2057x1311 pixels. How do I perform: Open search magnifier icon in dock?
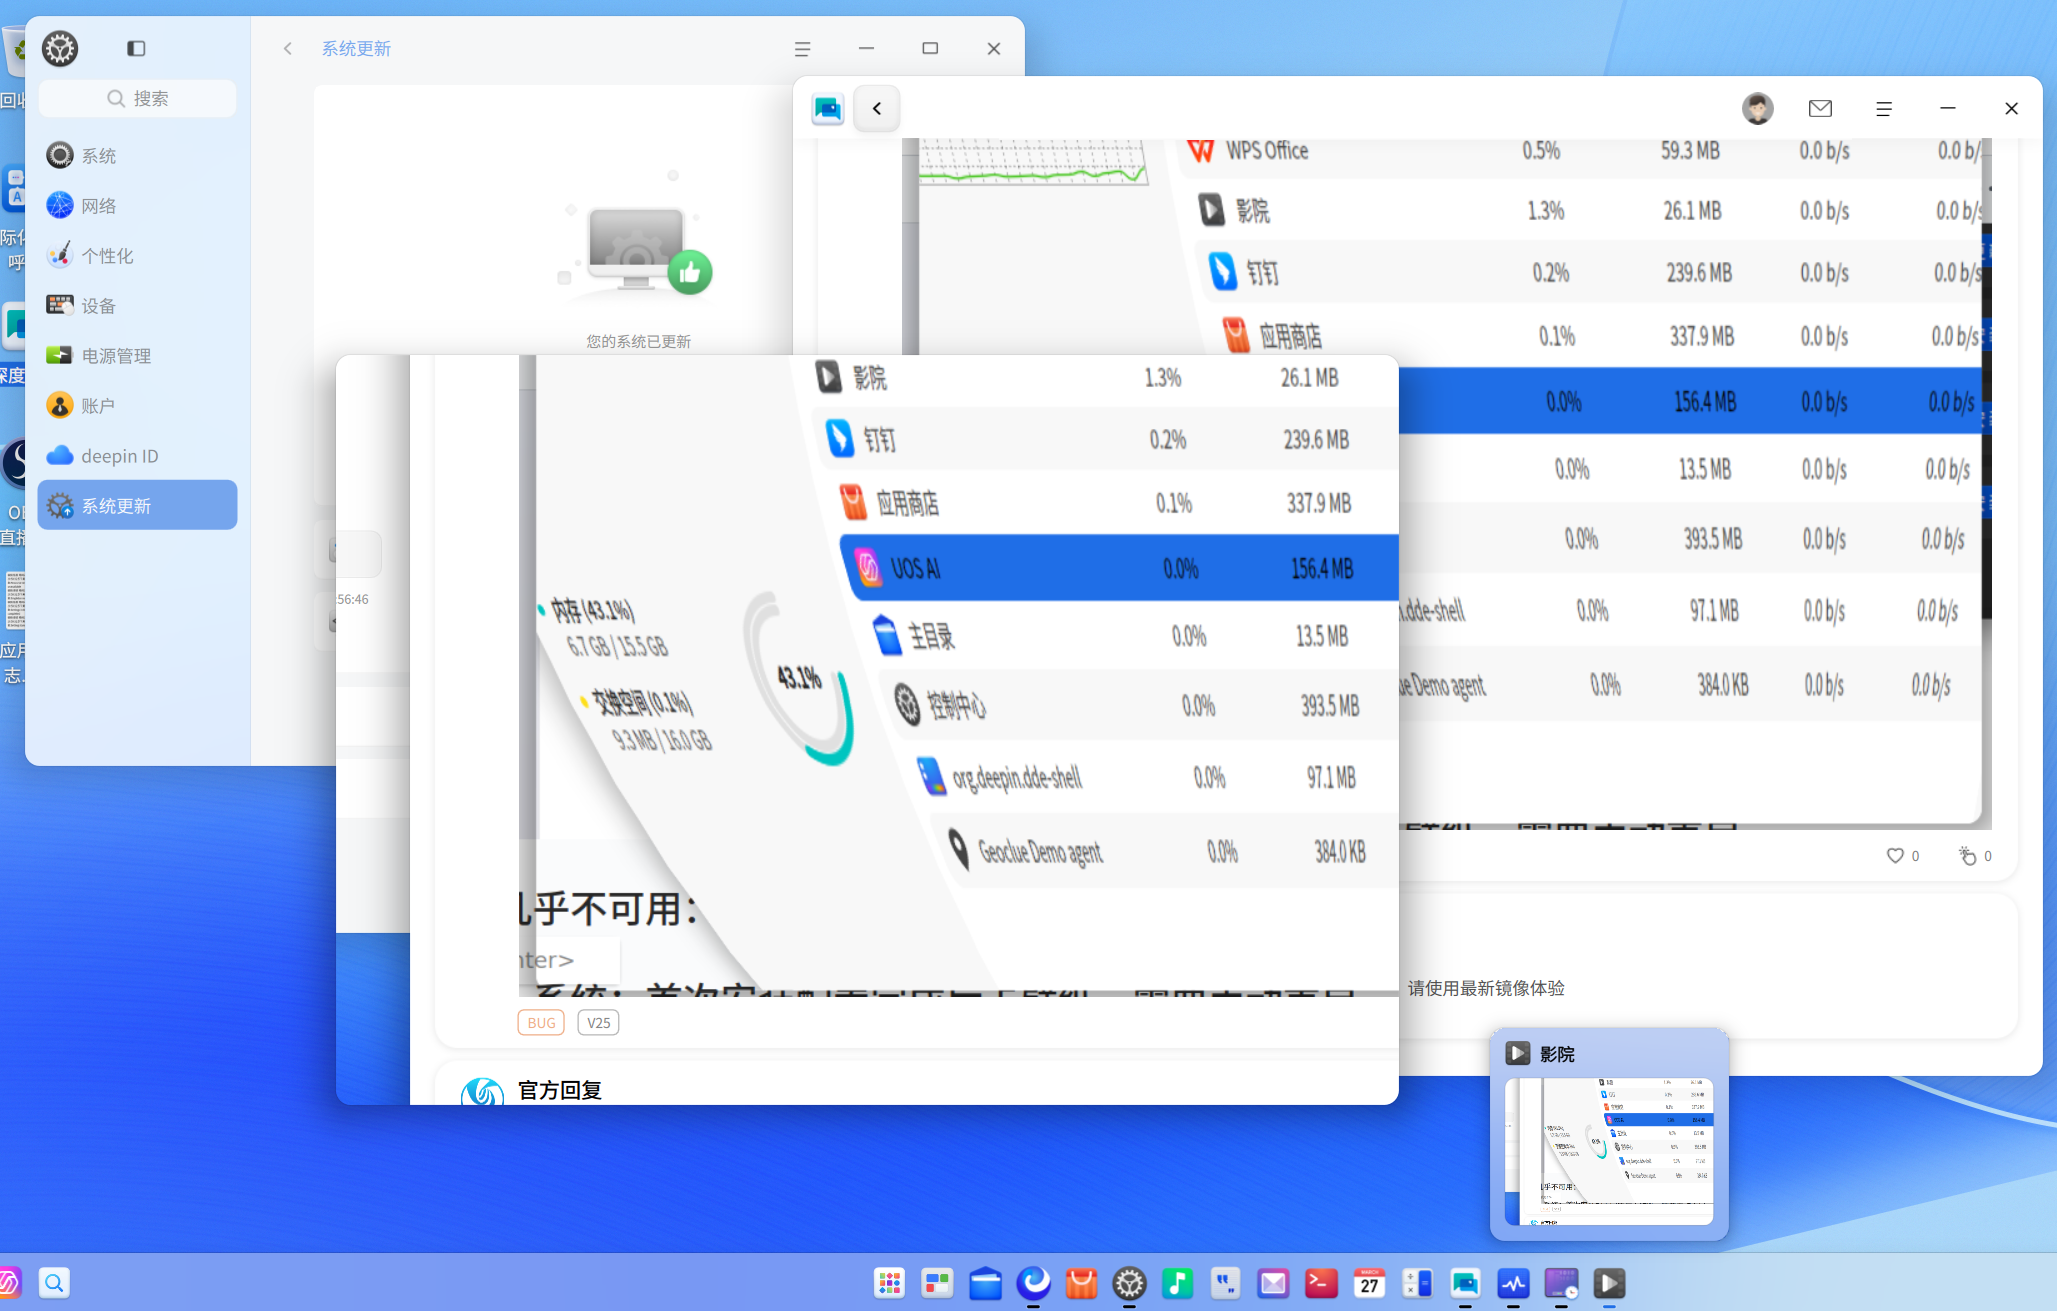click(x=54, y=1282)
